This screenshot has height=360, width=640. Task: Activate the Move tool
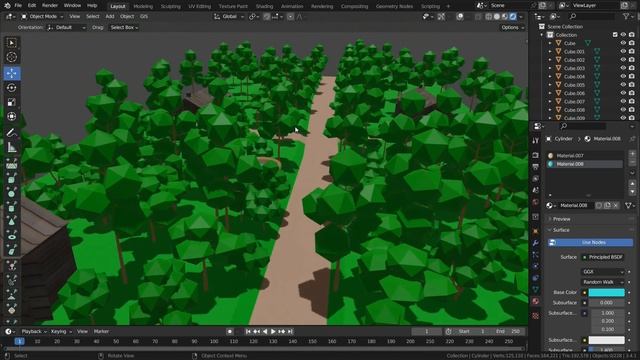pyautogui.click(x=11, y=73)
